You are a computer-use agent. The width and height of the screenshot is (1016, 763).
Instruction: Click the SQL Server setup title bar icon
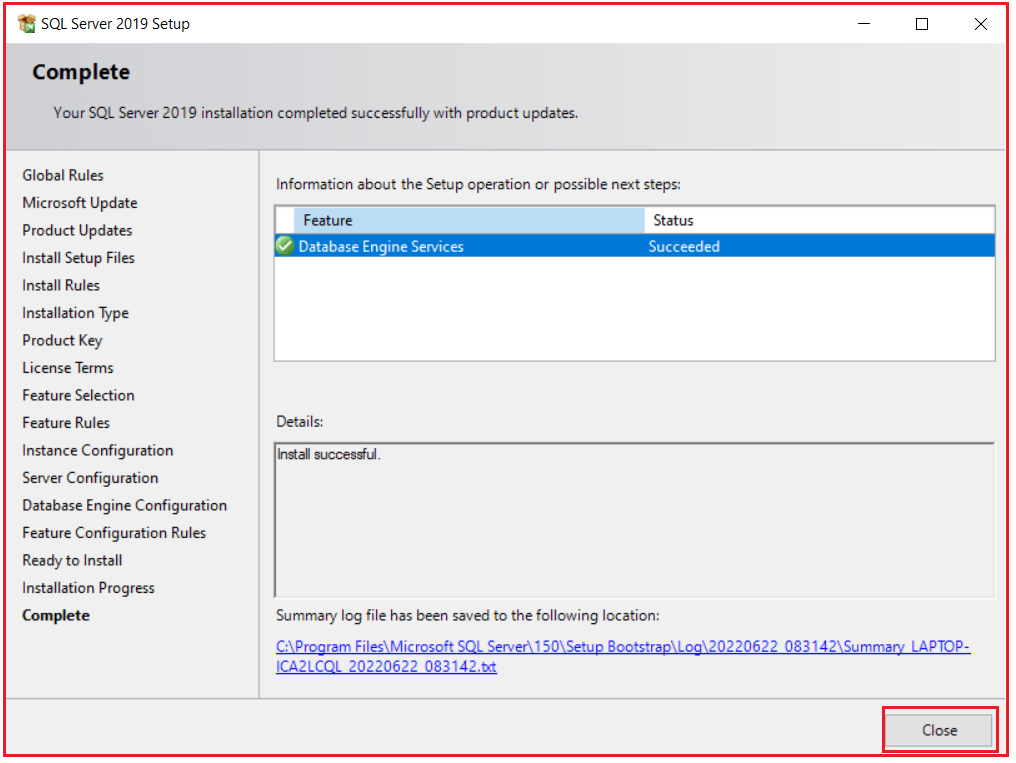pos(27,24)
